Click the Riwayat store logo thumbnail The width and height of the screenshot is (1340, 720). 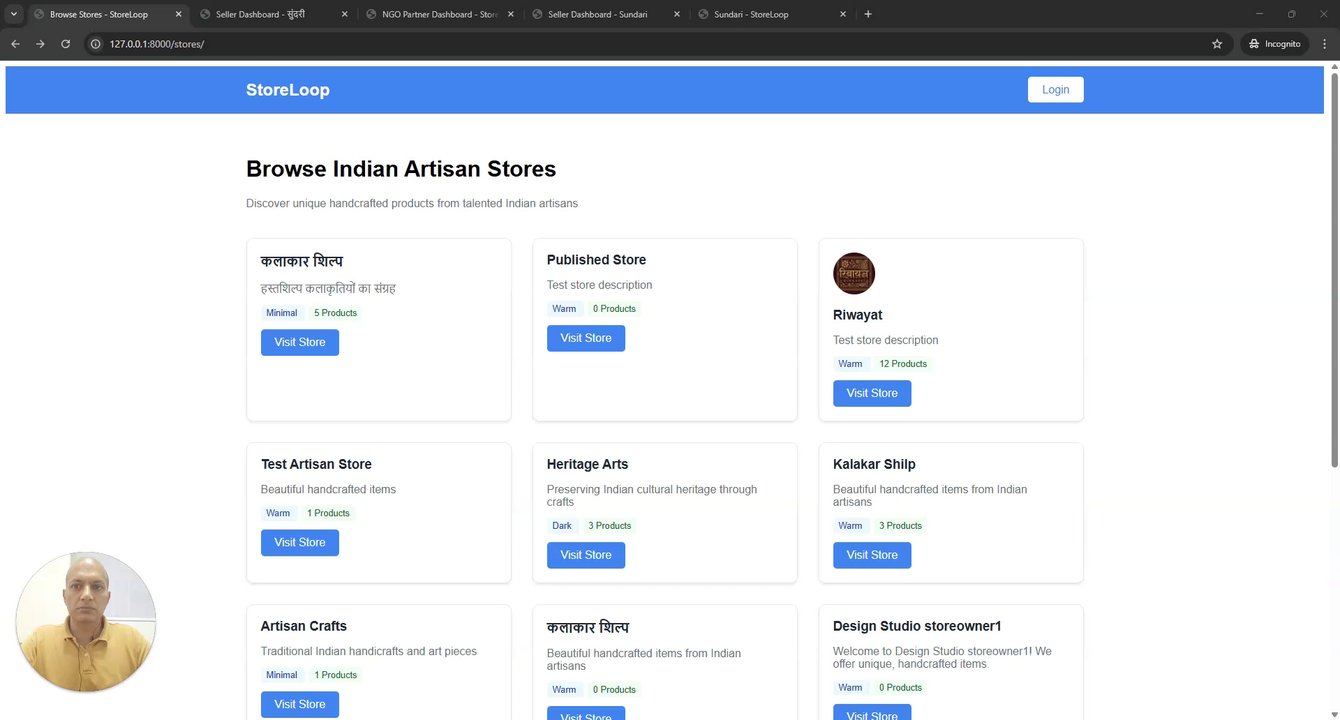[x=854, y=274]
